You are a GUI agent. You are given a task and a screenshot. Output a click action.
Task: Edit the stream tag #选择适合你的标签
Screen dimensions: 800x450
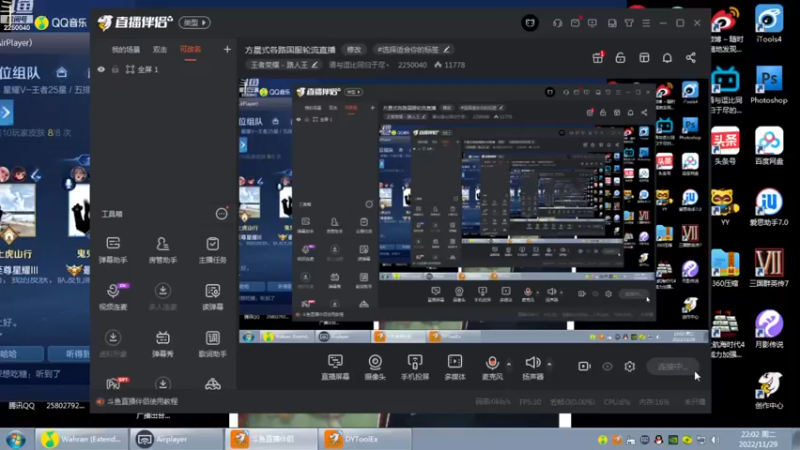[x=413, y=49]
